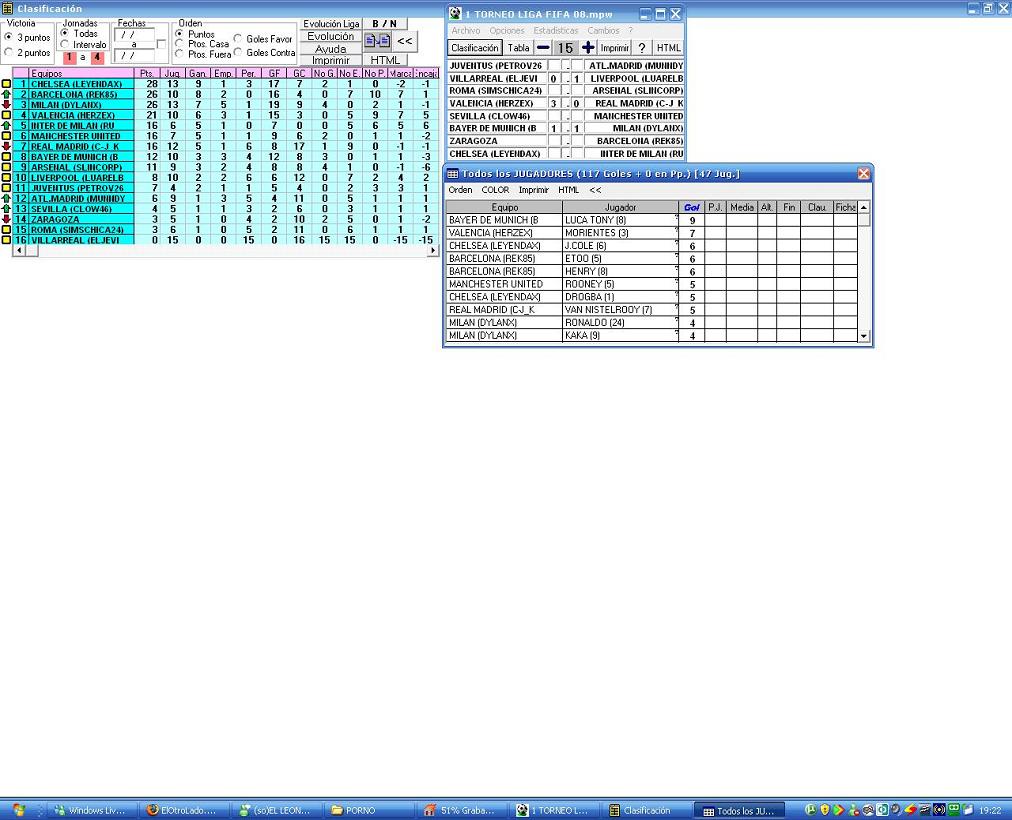Click the red jornada end value 4

(97, 57)
